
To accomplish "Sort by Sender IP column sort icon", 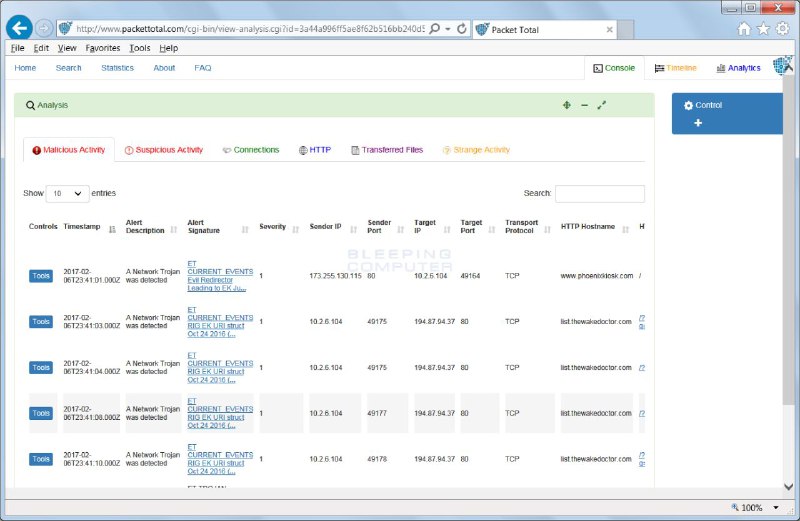I will click(353, 230).
